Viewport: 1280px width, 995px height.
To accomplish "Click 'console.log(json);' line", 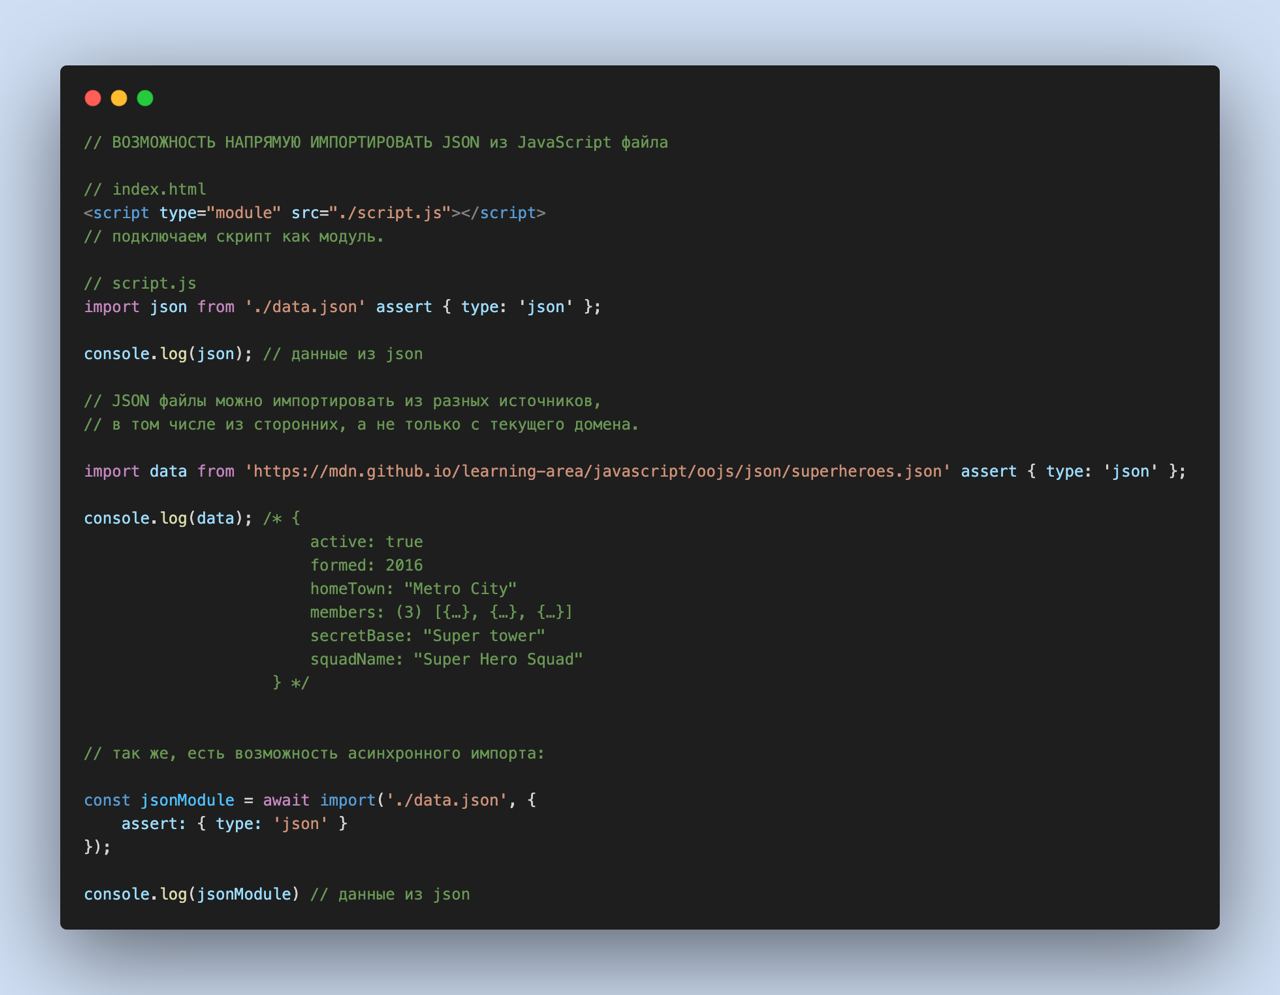I will coord(168,354).
